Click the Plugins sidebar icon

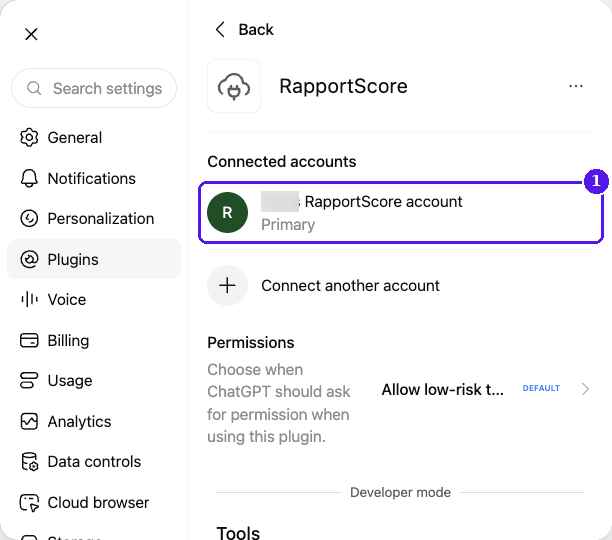point(29,259)
